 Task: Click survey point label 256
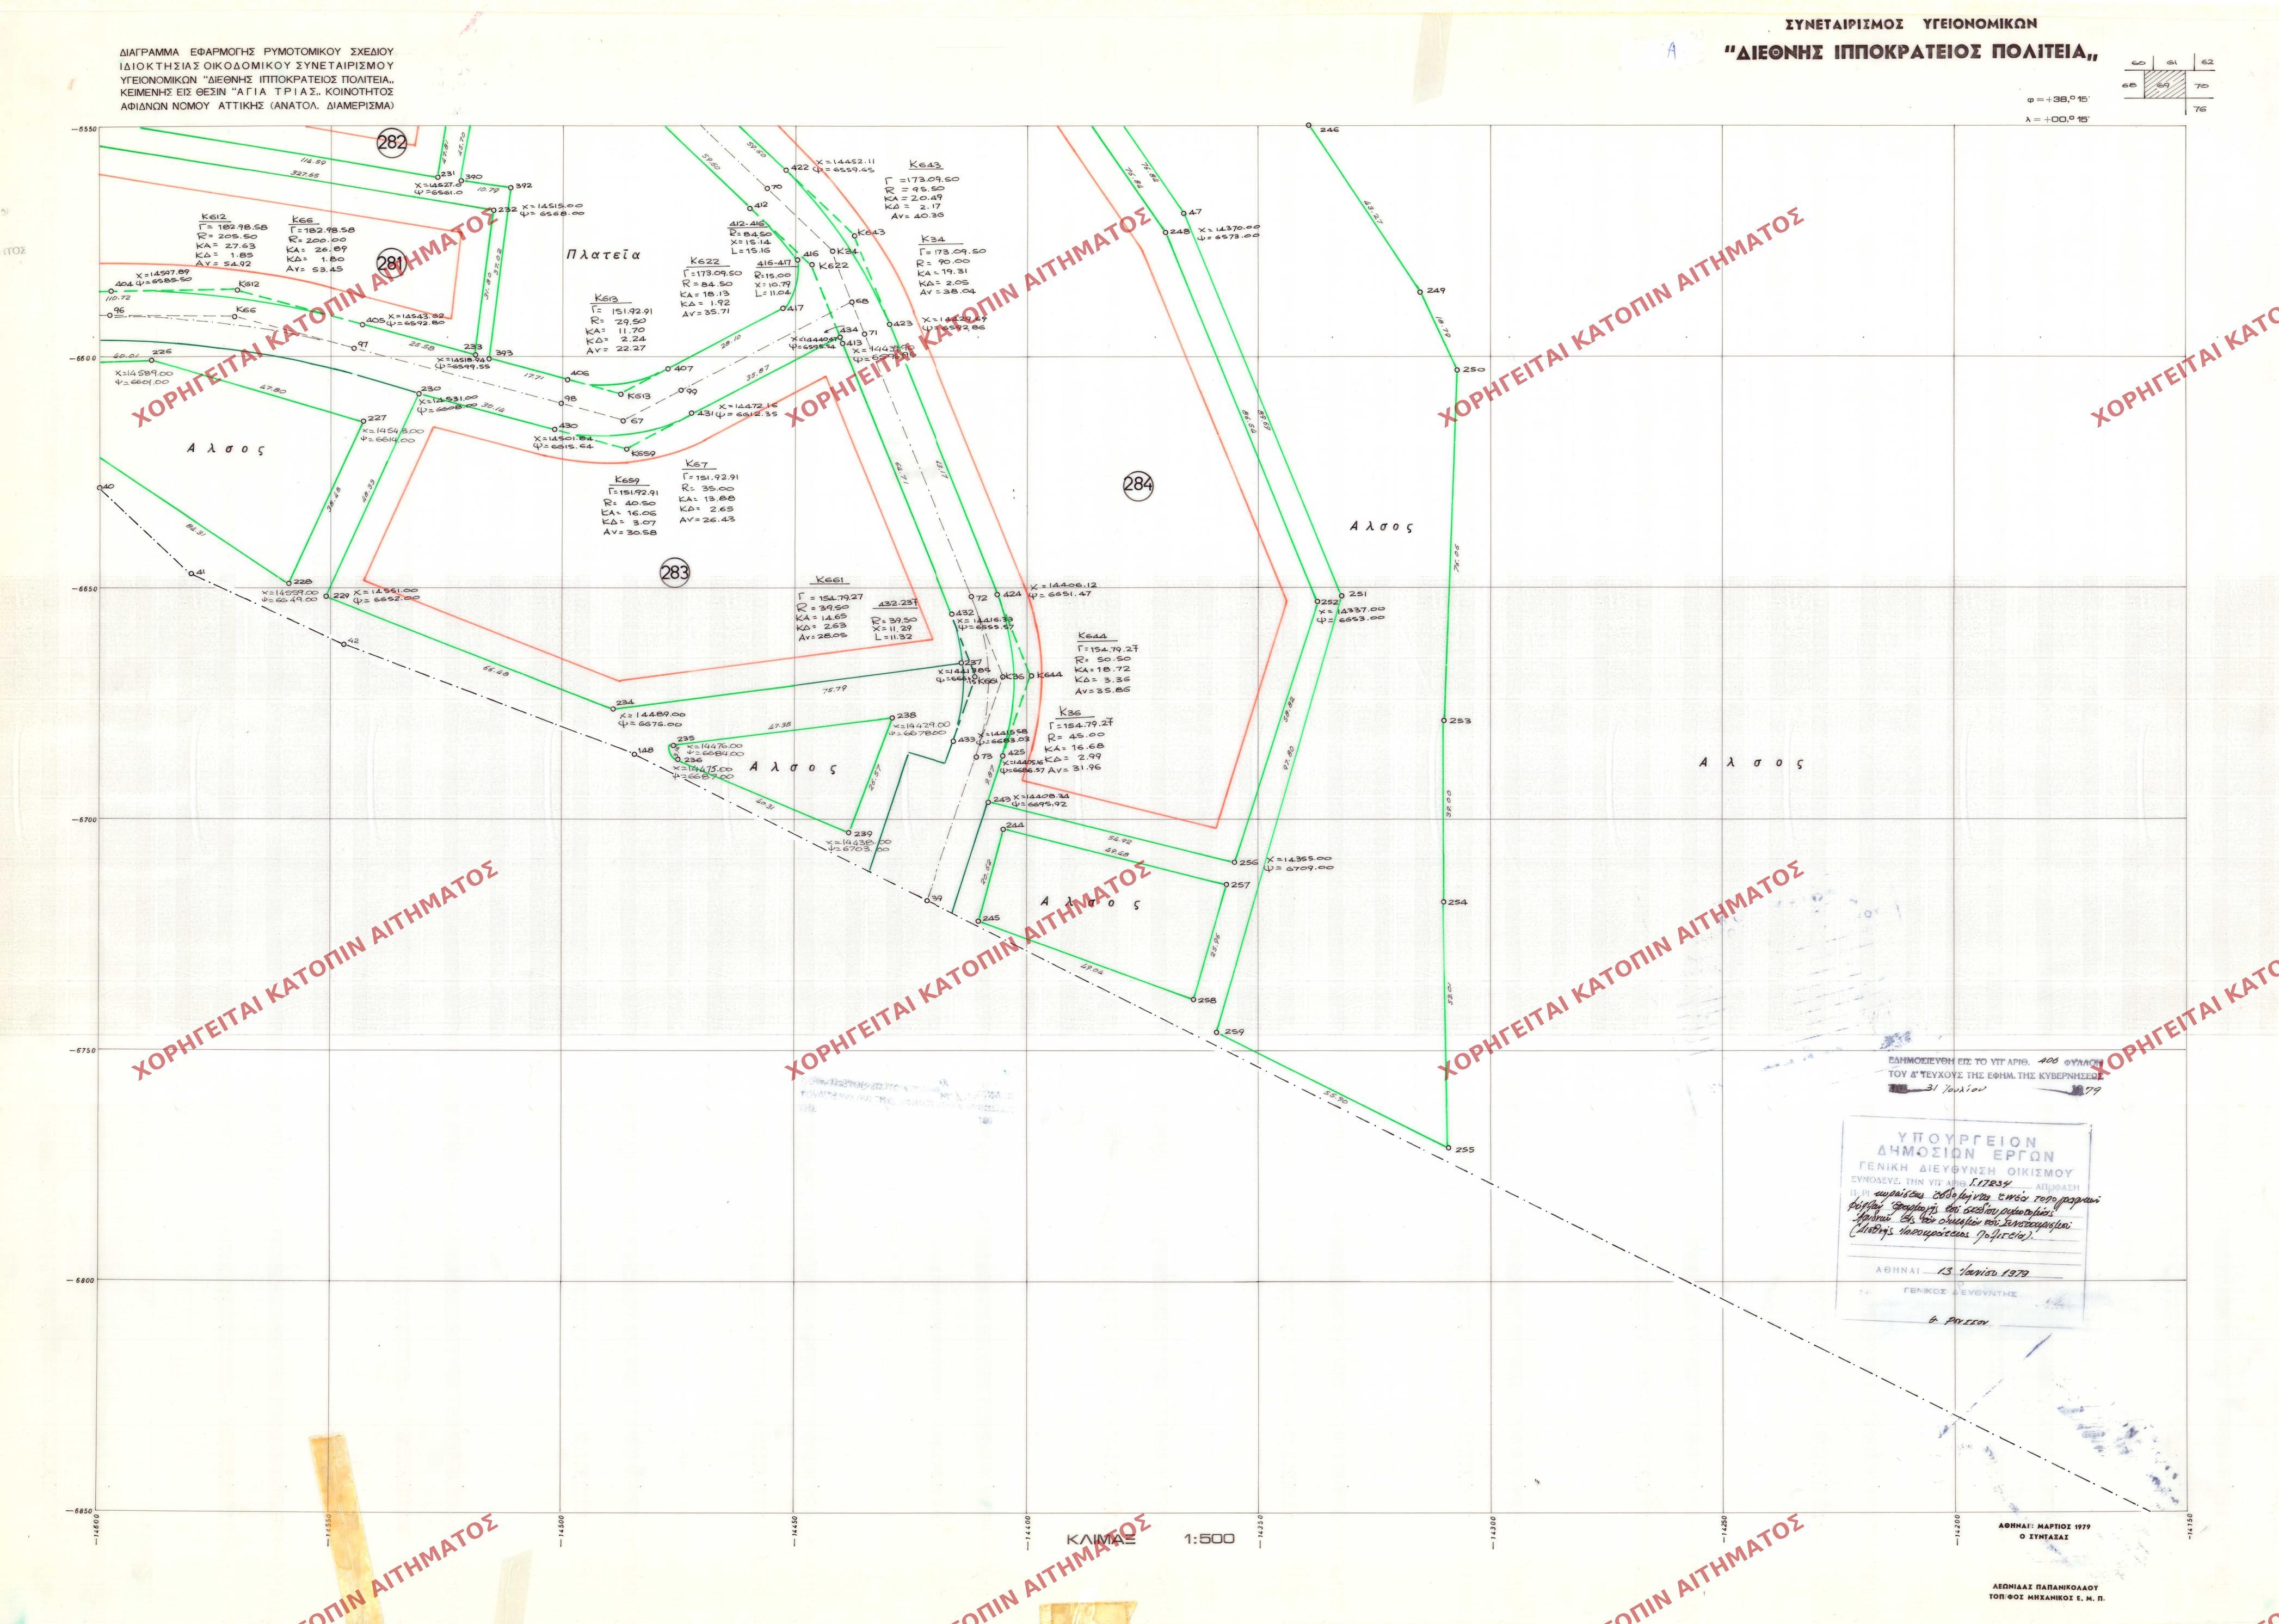(1248, 862)
